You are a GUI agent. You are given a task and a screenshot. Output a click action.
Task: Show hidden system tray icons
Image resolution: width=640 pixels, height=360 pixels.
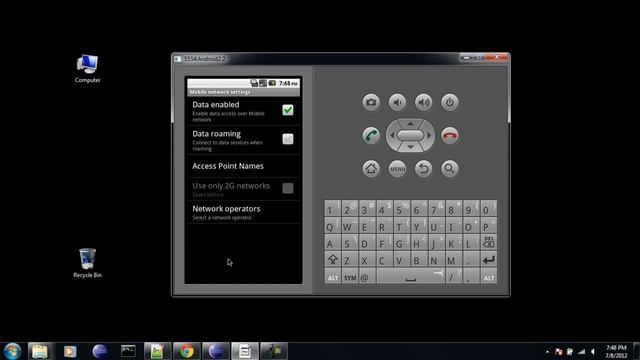[x=547, y=351]
